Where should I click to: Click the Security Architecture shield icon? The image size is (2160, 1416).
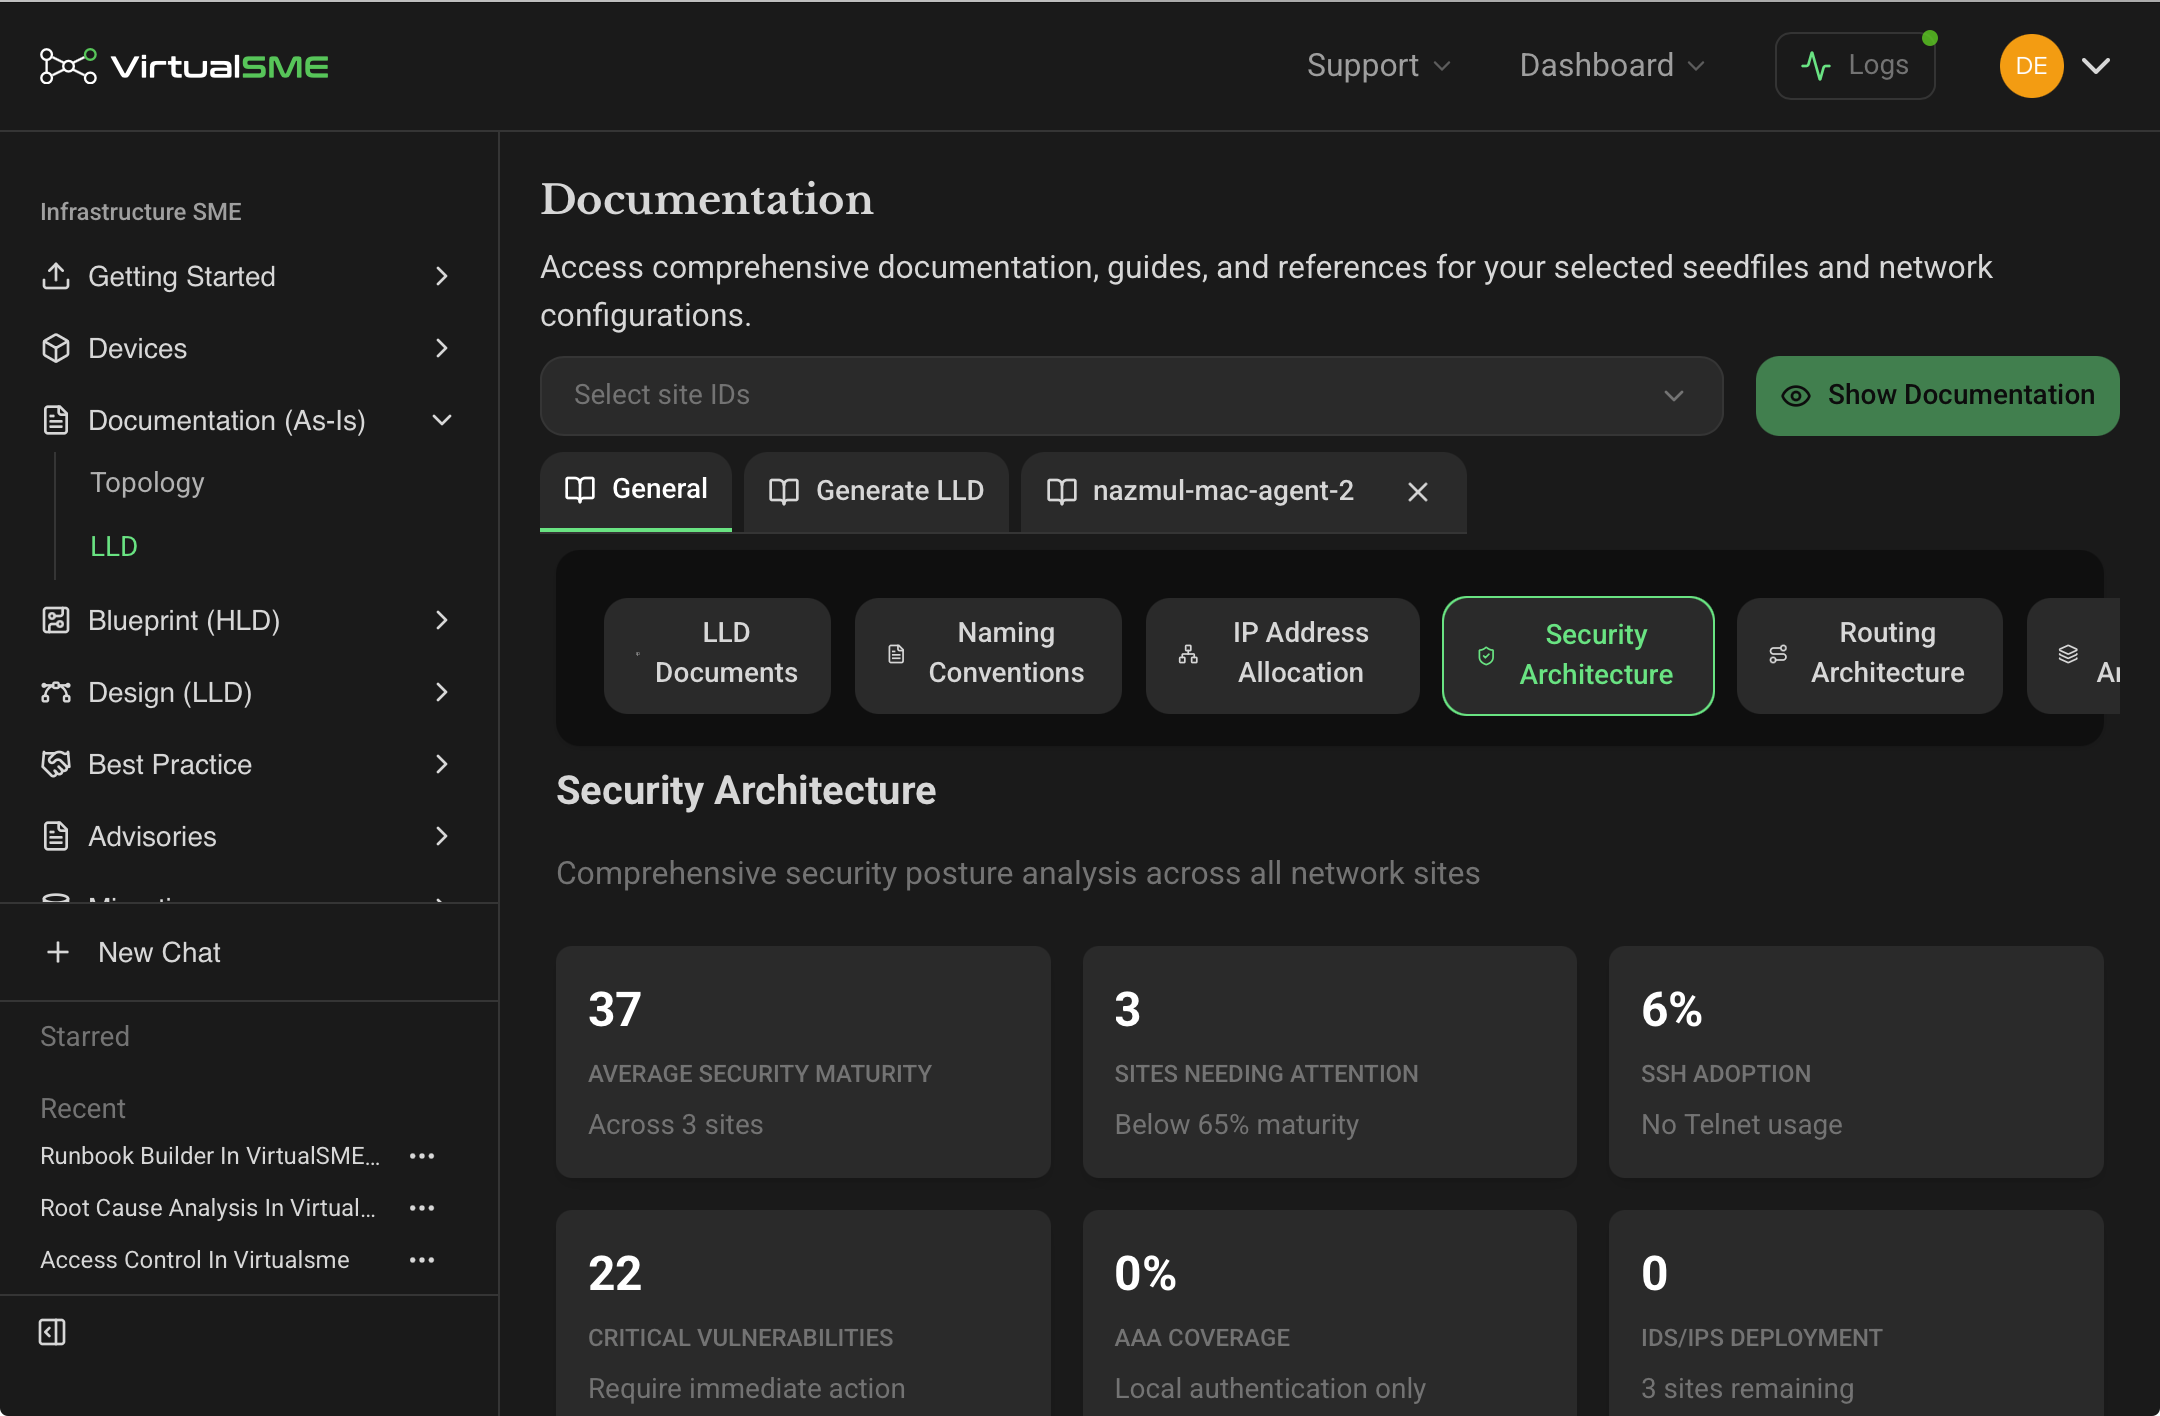pos(1486,656)
